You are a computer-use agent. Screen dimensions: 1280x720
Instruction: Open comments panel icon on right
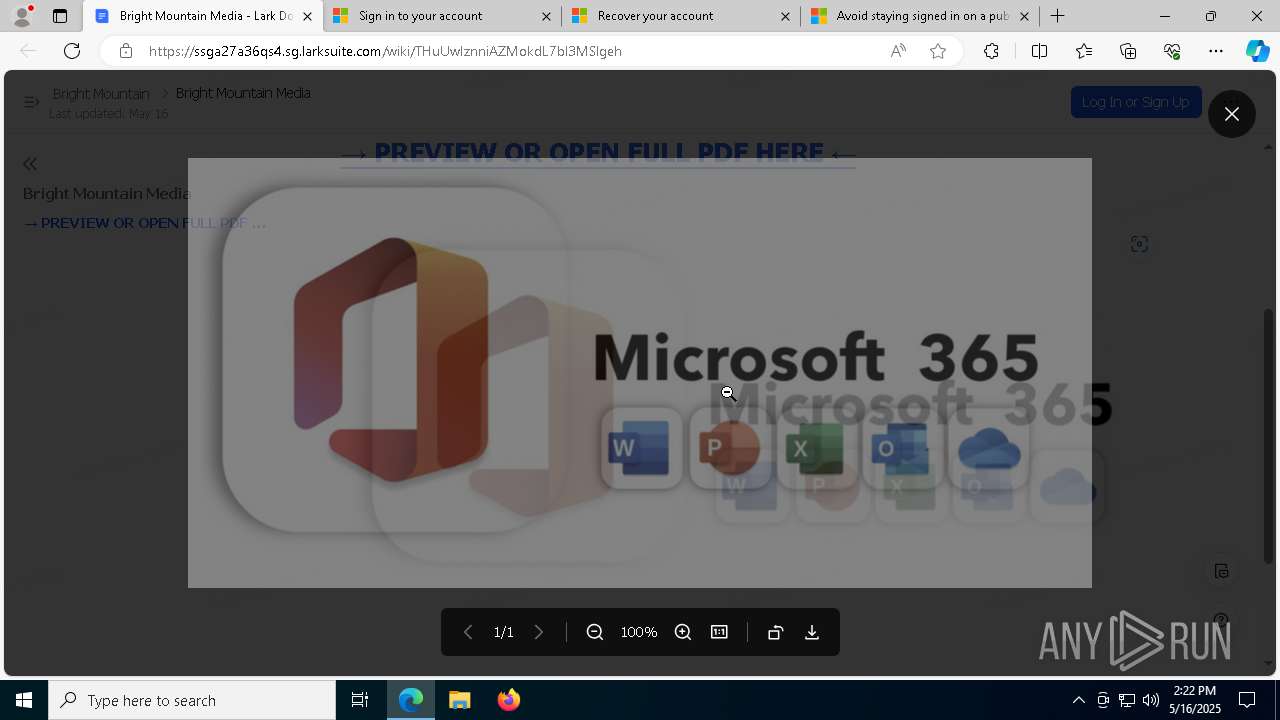pyautogui.click(x=1221, y=571)
